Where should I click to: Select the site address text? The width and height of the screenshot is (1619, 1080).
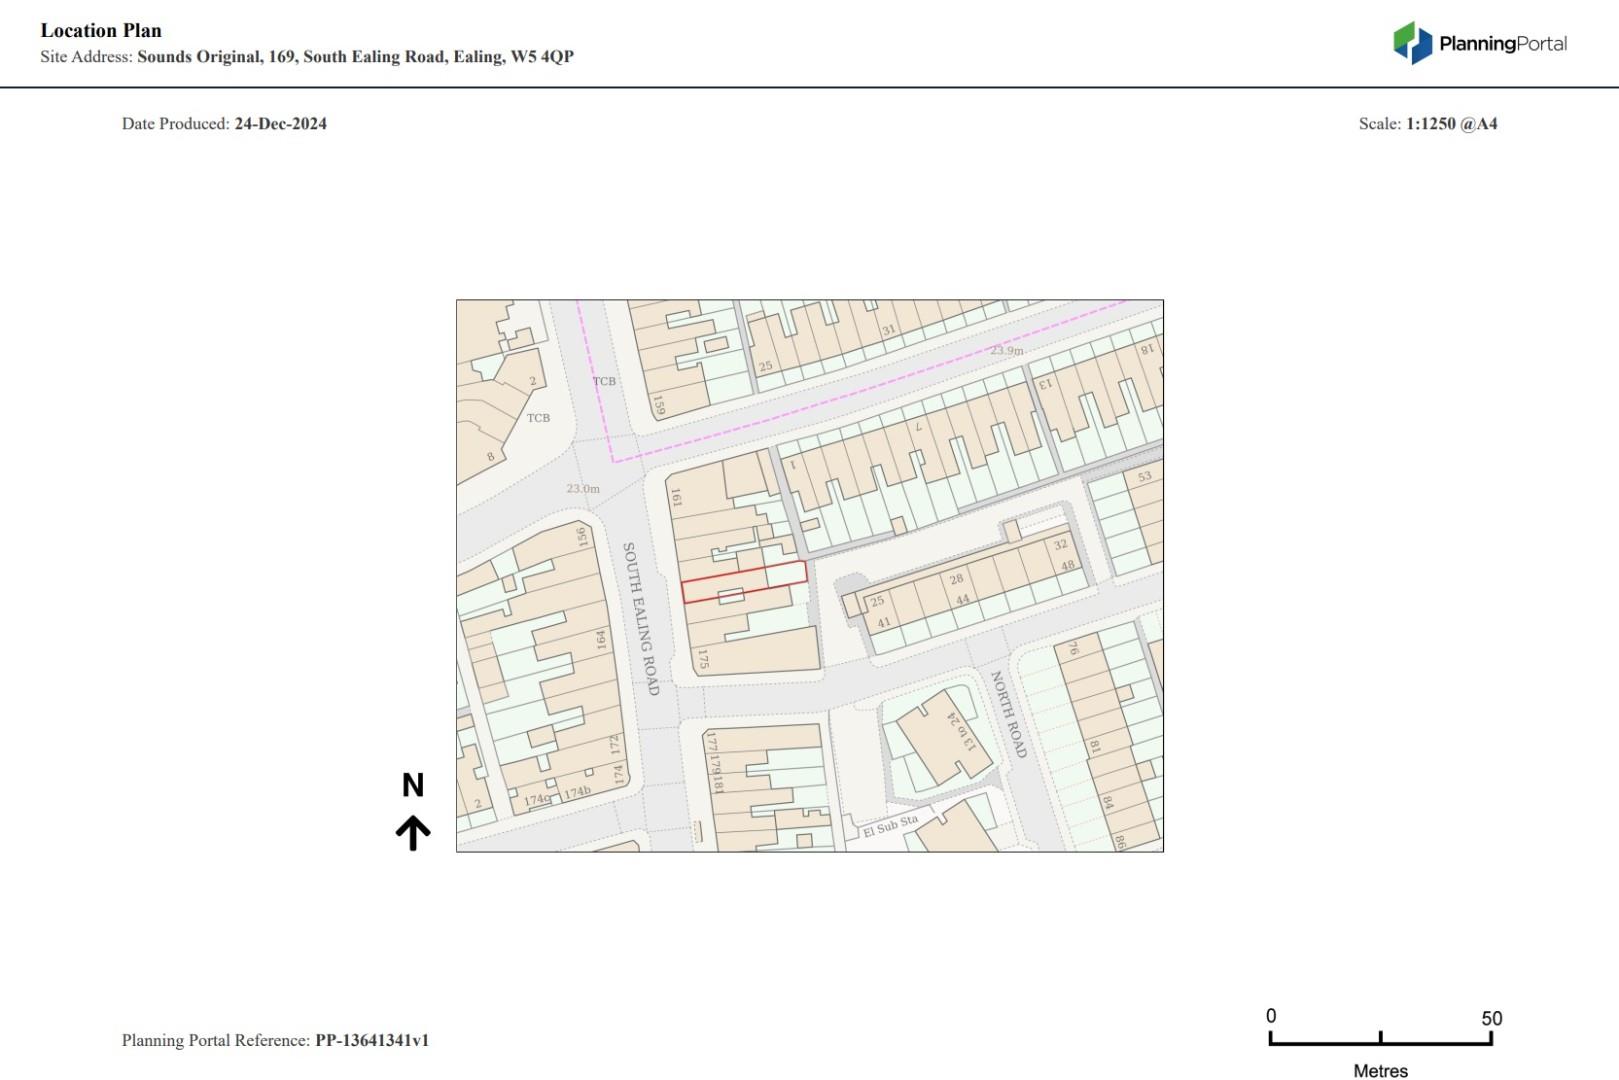click(x=355, y=57)
